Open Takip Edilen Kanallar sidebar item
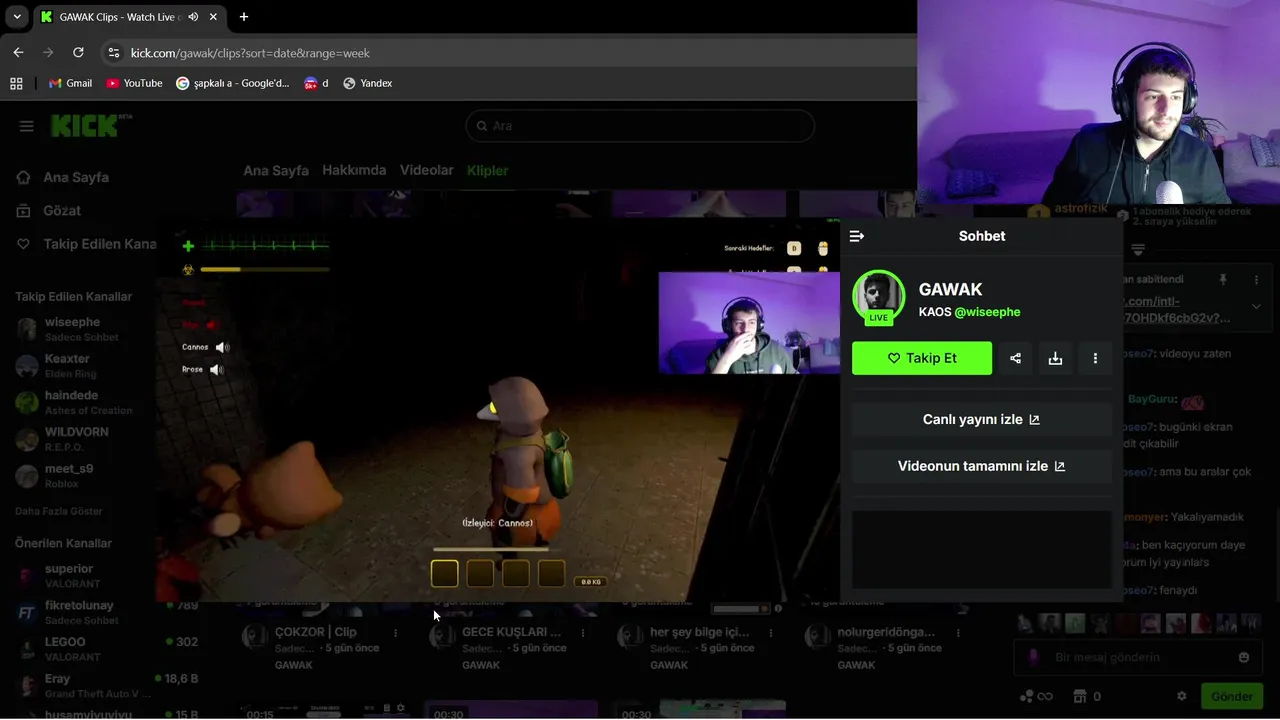The height and width of the screenshot is (720, 1280). 87,244
